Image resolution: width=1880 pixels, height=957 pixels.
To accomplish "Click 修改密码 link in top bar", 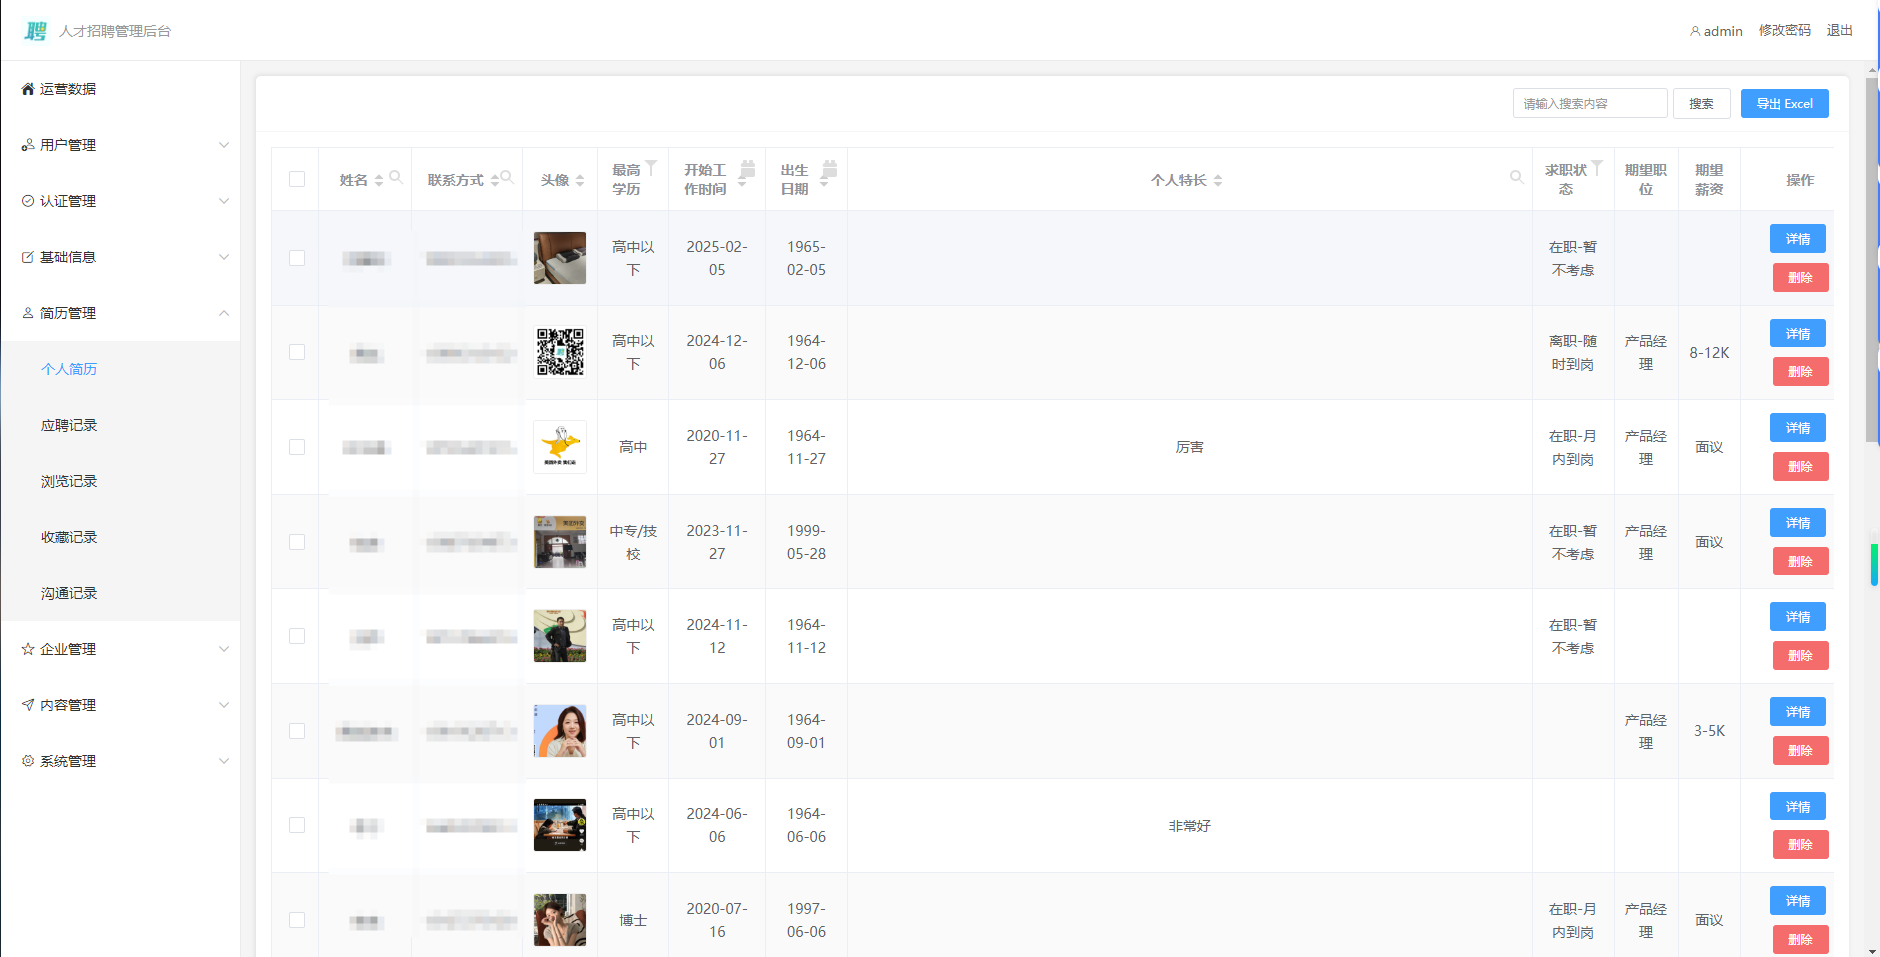I will 1784,31.
